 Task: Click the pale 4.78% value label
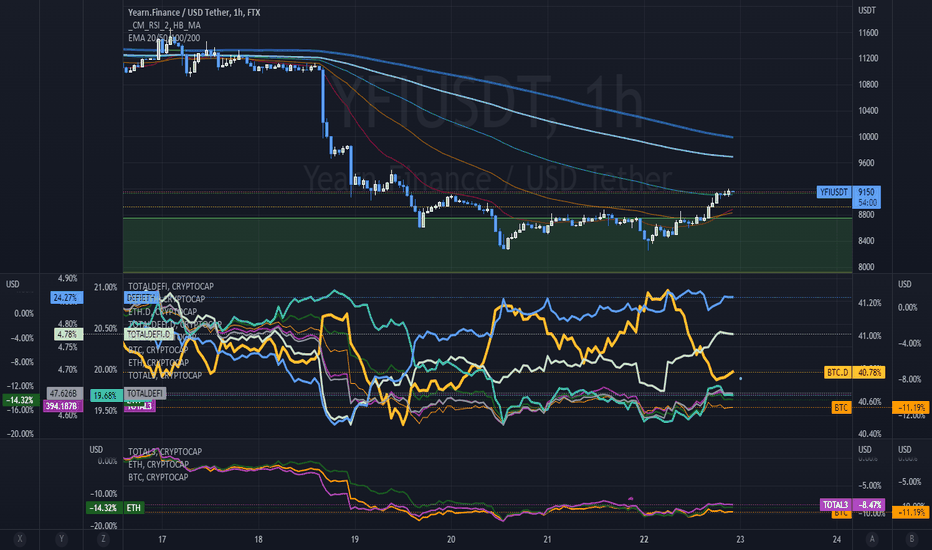(68, 334)
